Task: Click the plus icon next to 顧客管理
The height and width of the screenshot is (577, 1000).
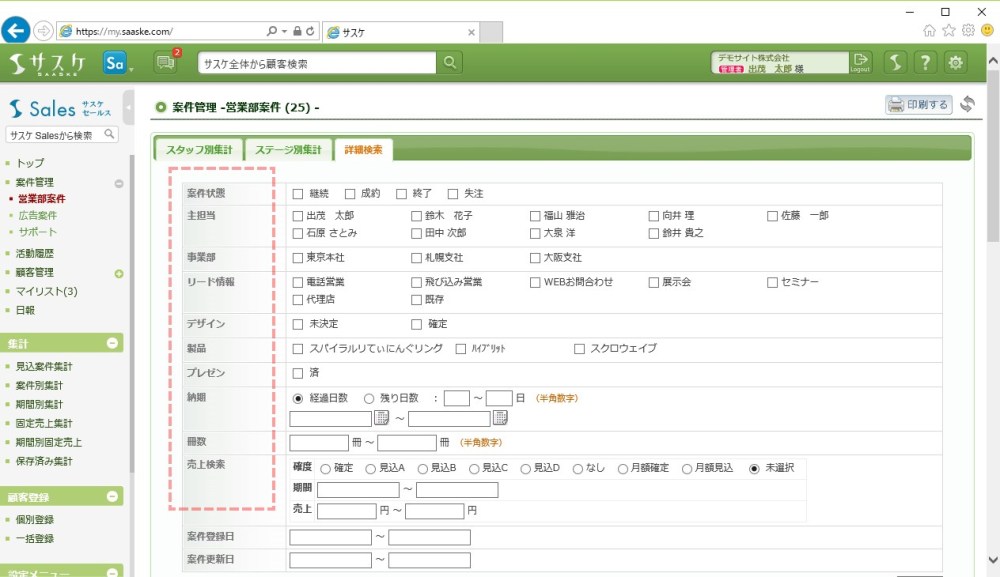Action: click(x=119, y=273)
